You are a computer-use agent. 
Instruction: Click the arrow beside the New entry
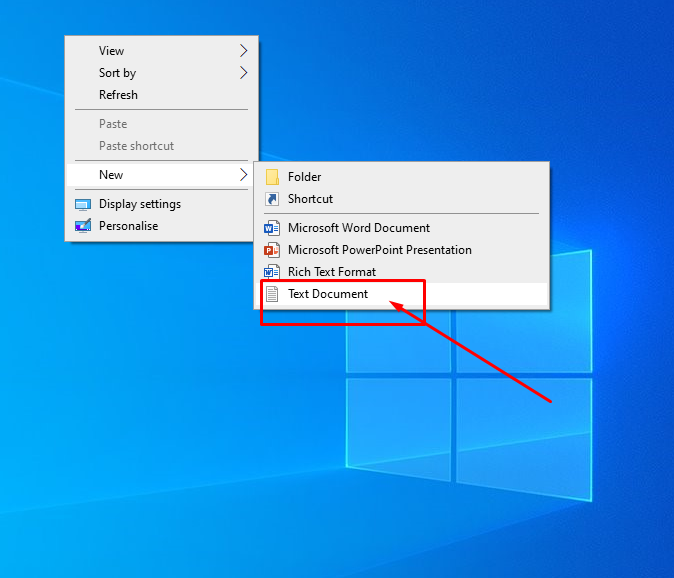[243, 175]
